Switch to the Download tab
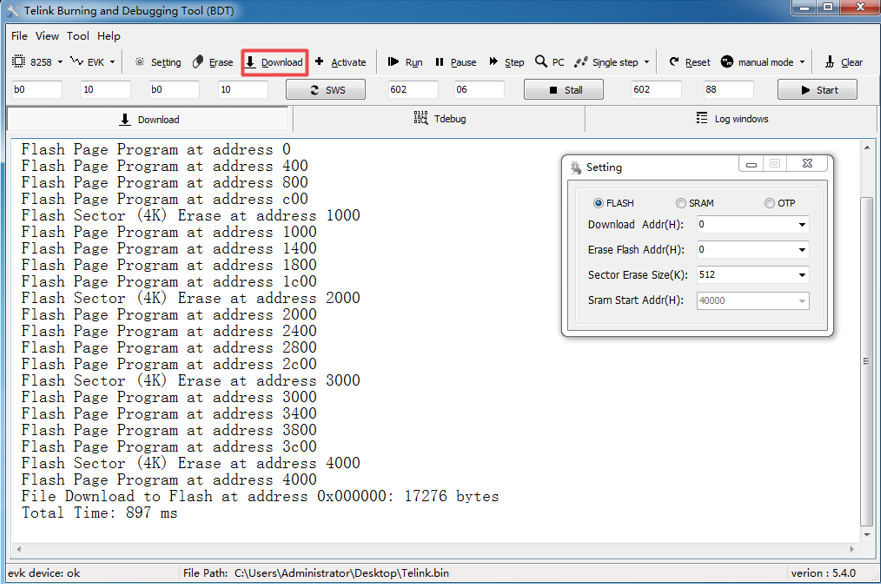This screenshot has width=881, height=584. [x=149, y=119]
